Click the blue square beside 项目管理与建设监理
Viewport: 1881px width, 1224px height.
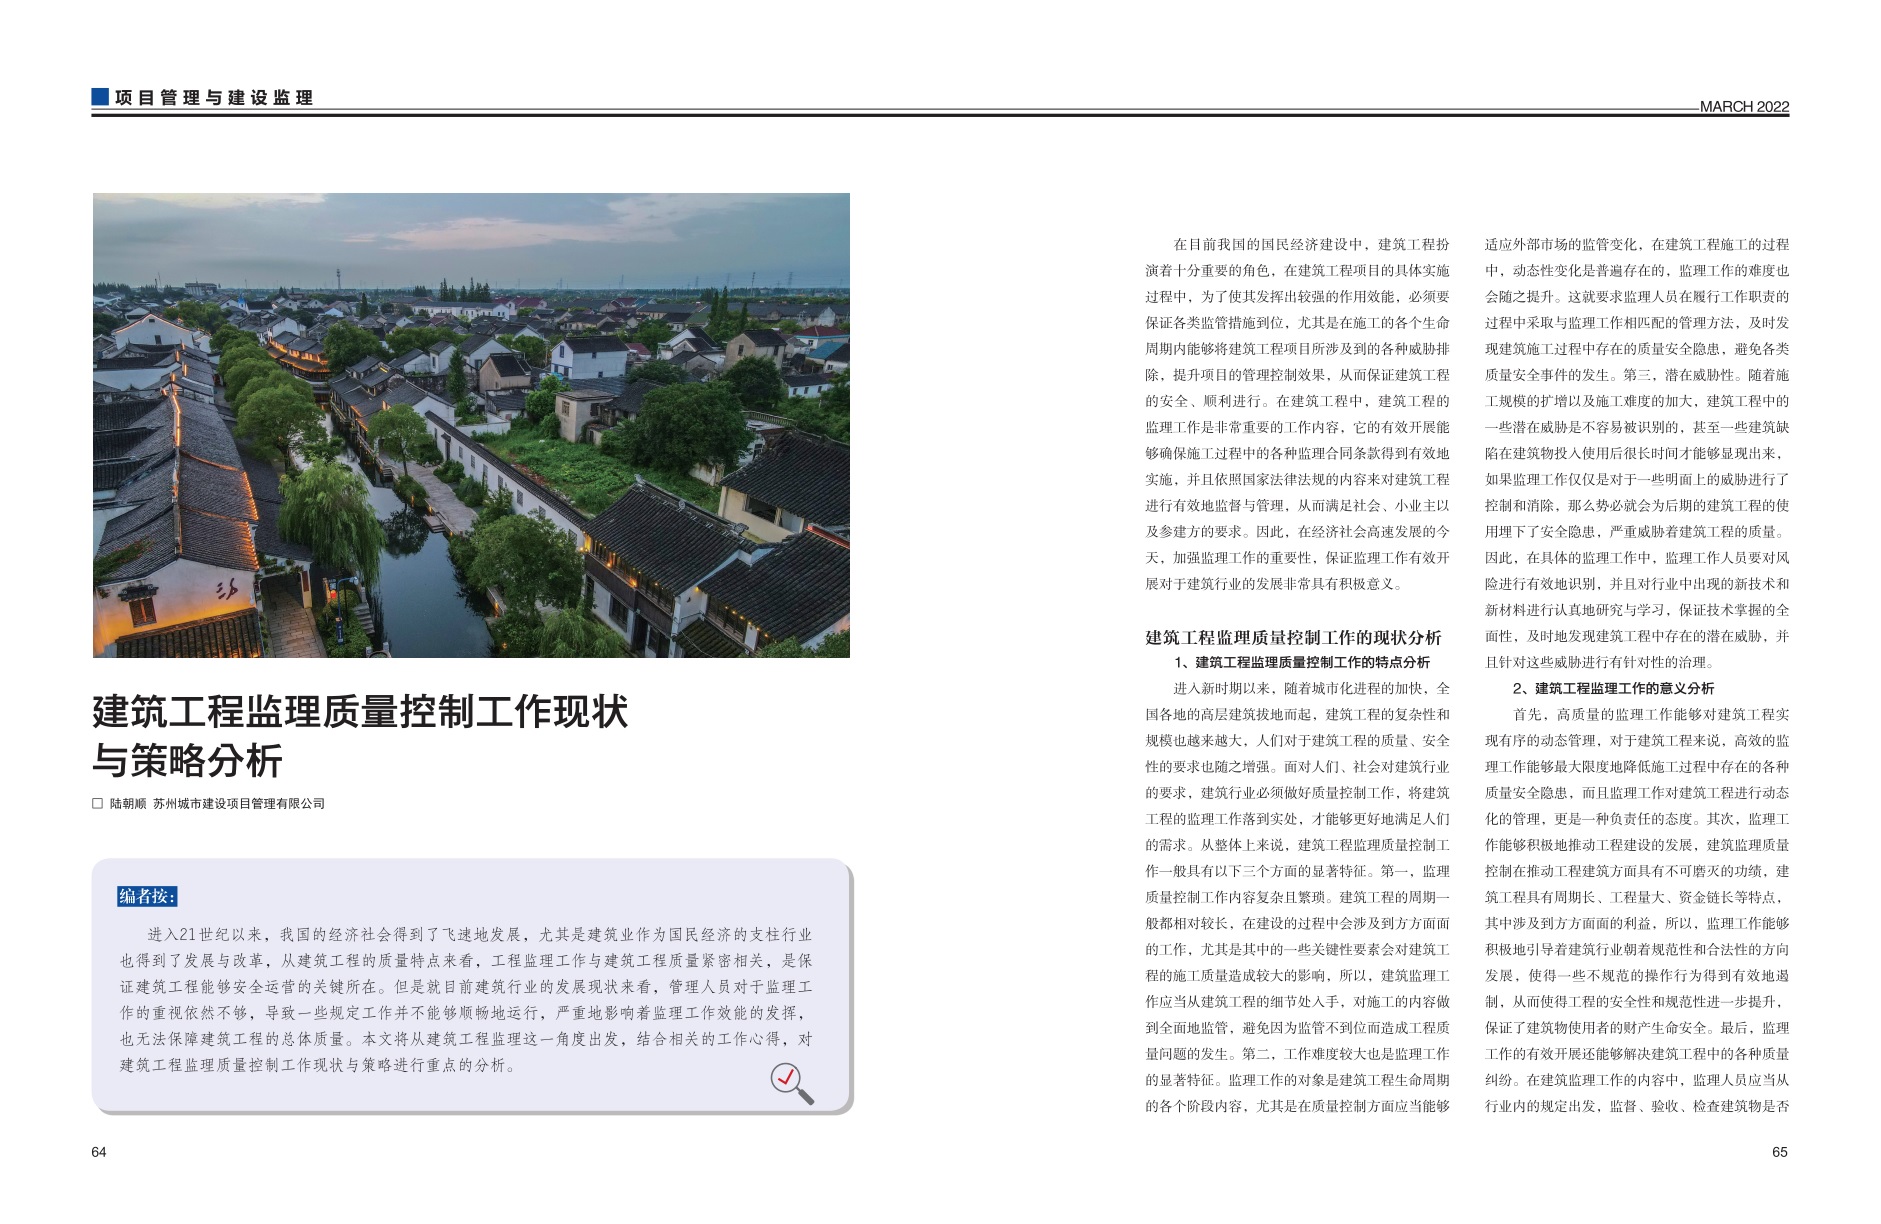pos(100,97)
